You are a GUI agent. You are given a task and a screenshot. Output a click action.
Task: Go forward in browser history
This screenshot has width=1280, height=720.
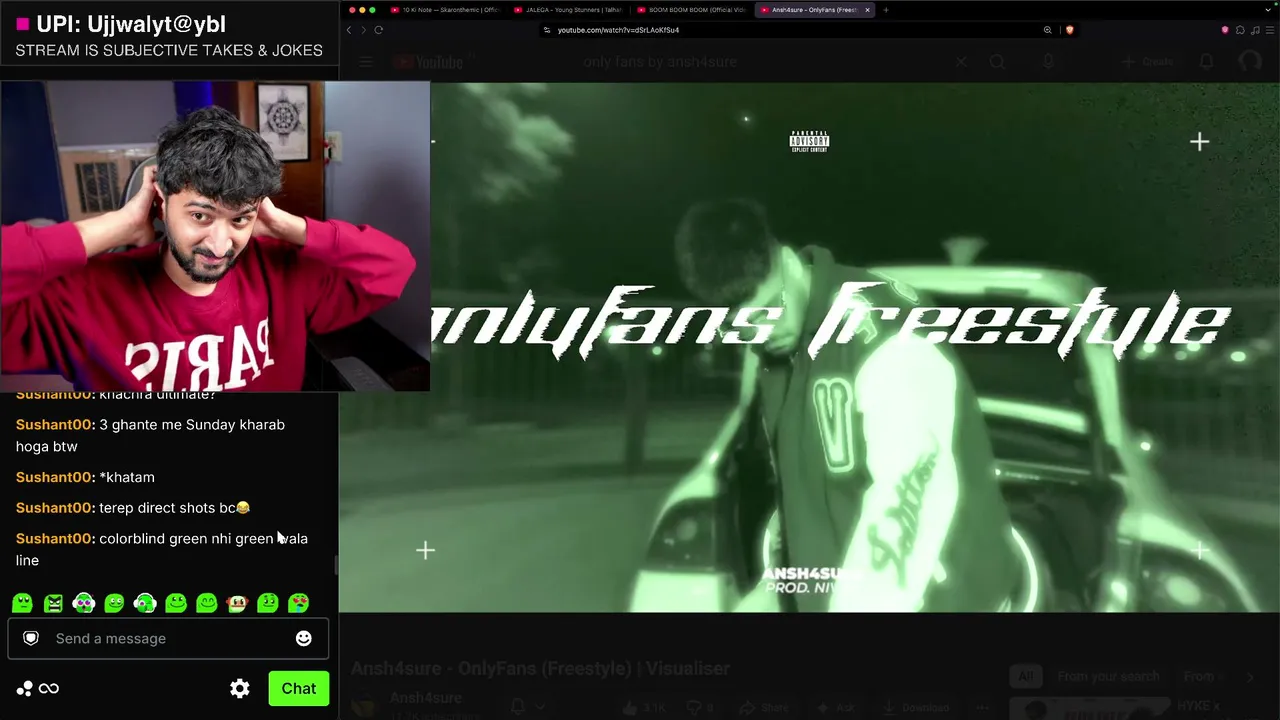tap(363, 30)
